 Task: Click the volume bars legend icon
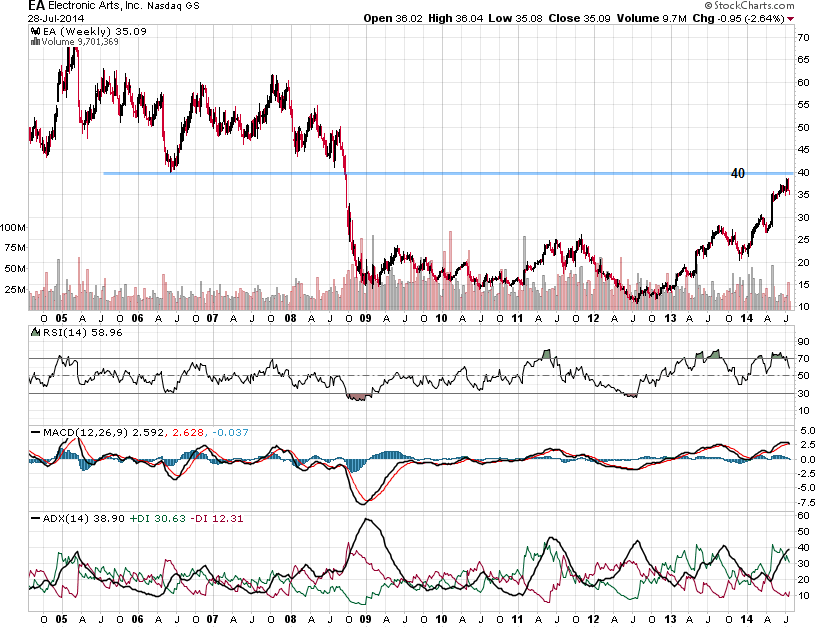tap(35, 42)
